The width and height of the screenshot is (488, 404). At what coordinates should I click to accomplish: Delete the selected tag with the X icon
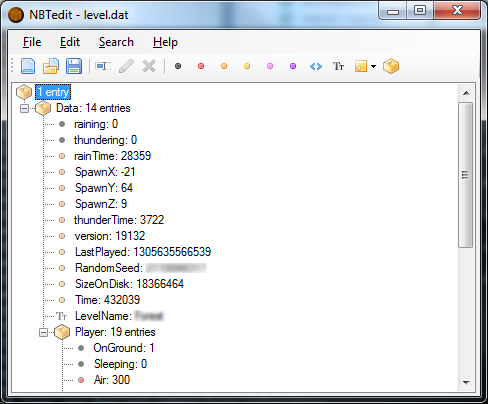[149, 66]
